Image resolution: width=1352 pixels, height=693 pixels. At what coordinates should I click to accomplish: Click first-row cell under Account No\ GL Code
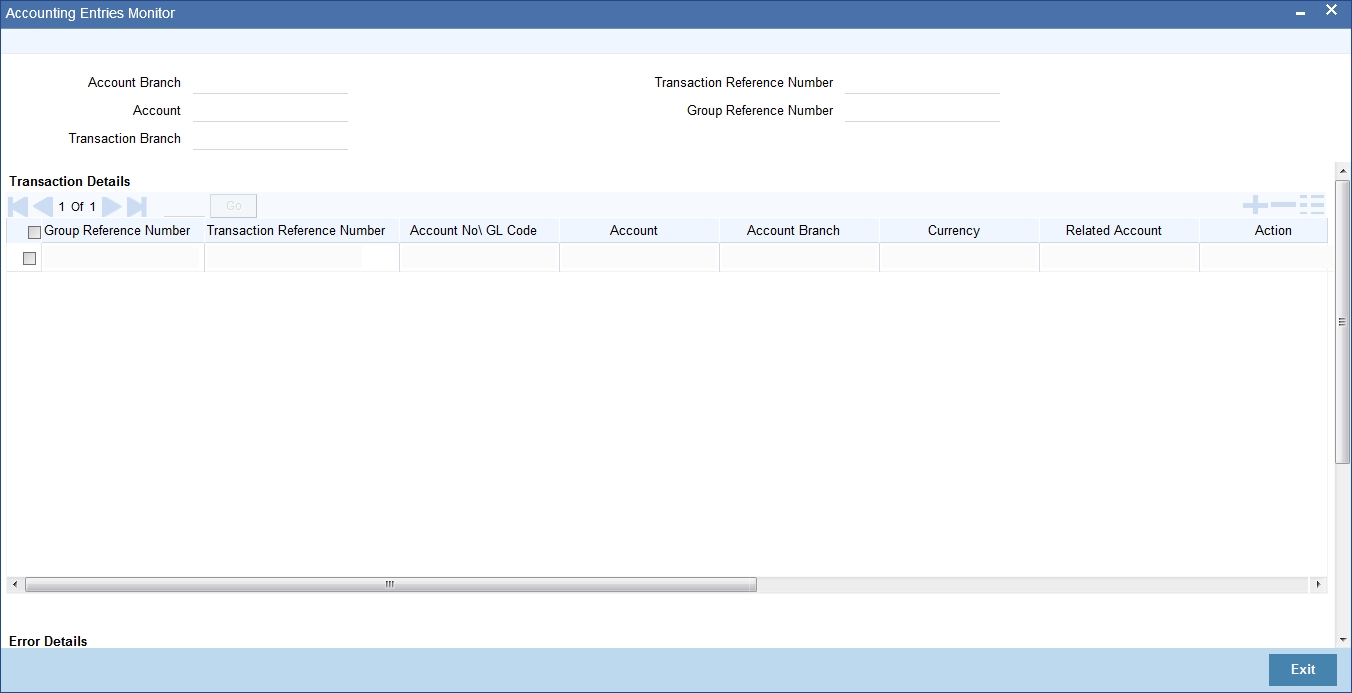coord(479,258)
